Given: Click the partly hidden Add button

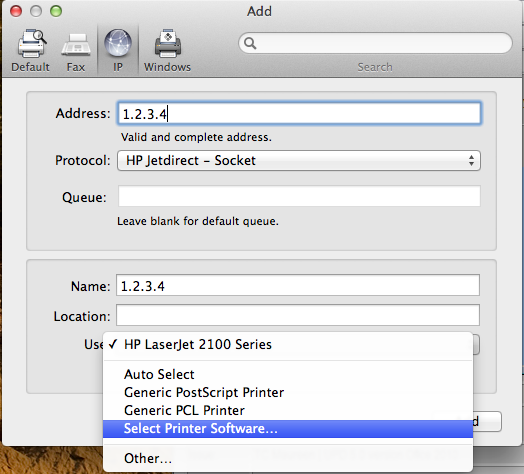Looking at the screenshot, I should pyautogui.click(x=487, y=422).
